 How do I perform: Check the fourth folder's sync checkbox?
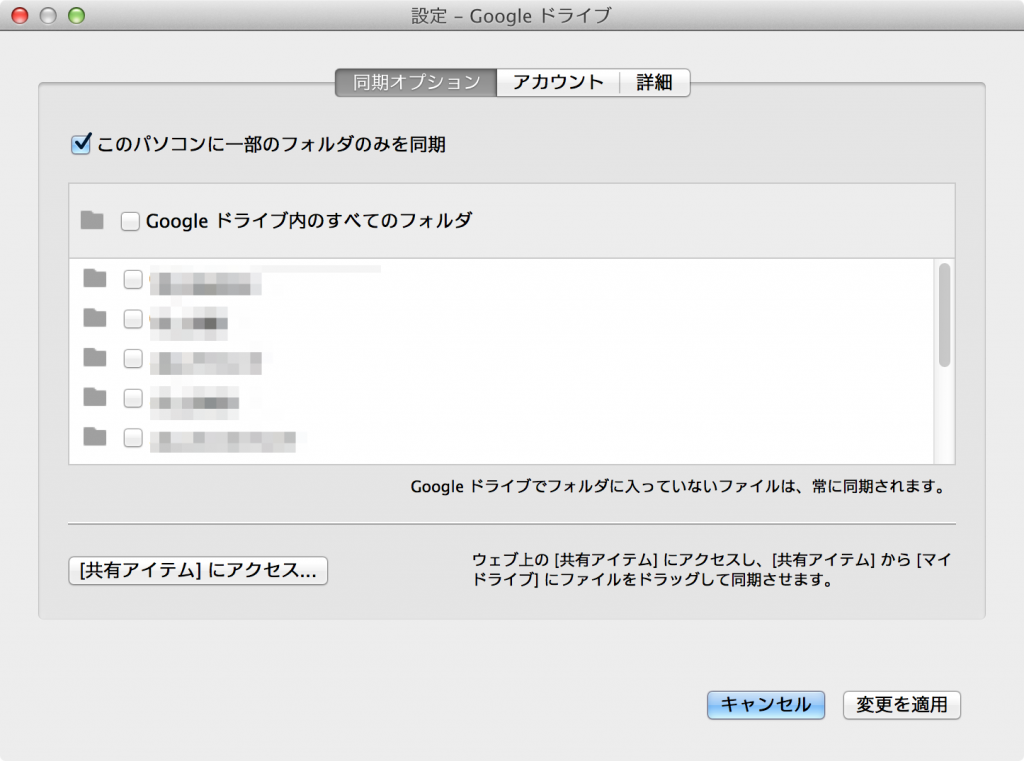coord(133,398)
